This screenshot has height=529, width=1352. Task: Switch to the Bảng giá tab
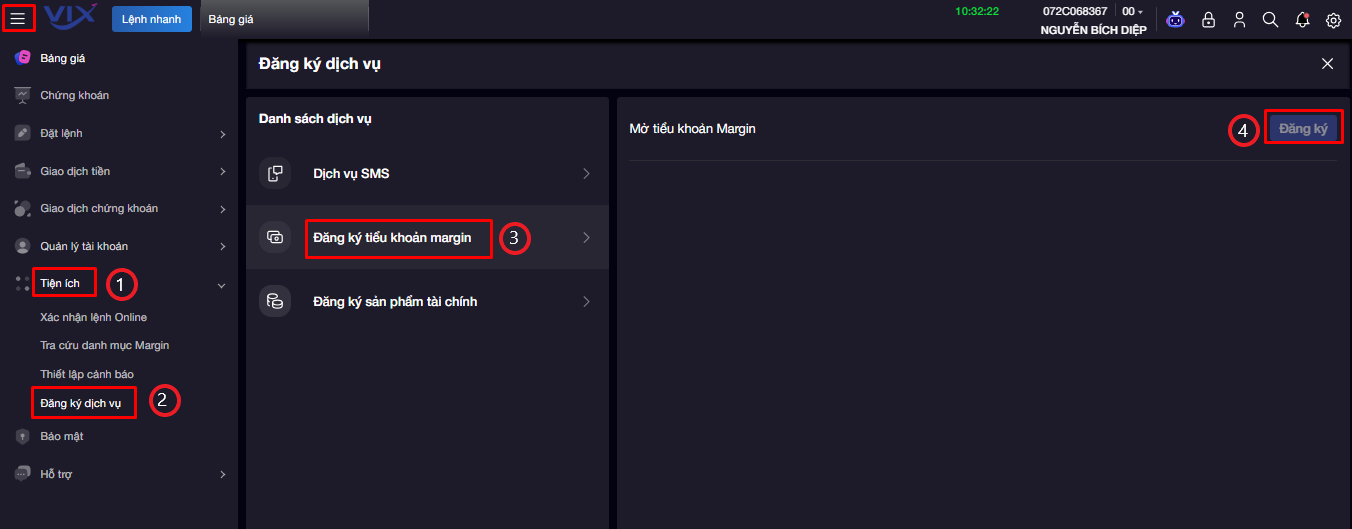pos(285,20)
